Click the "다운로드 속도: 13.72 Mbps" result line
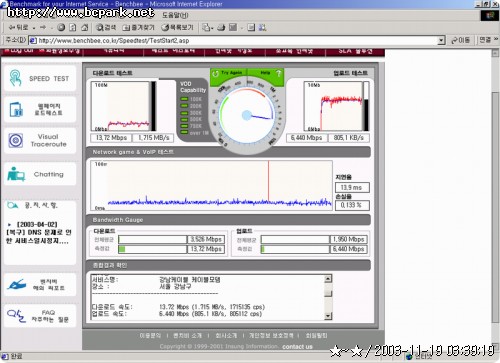Image resolution: width=500 pixels, height=363 pixels. [178, 307]
